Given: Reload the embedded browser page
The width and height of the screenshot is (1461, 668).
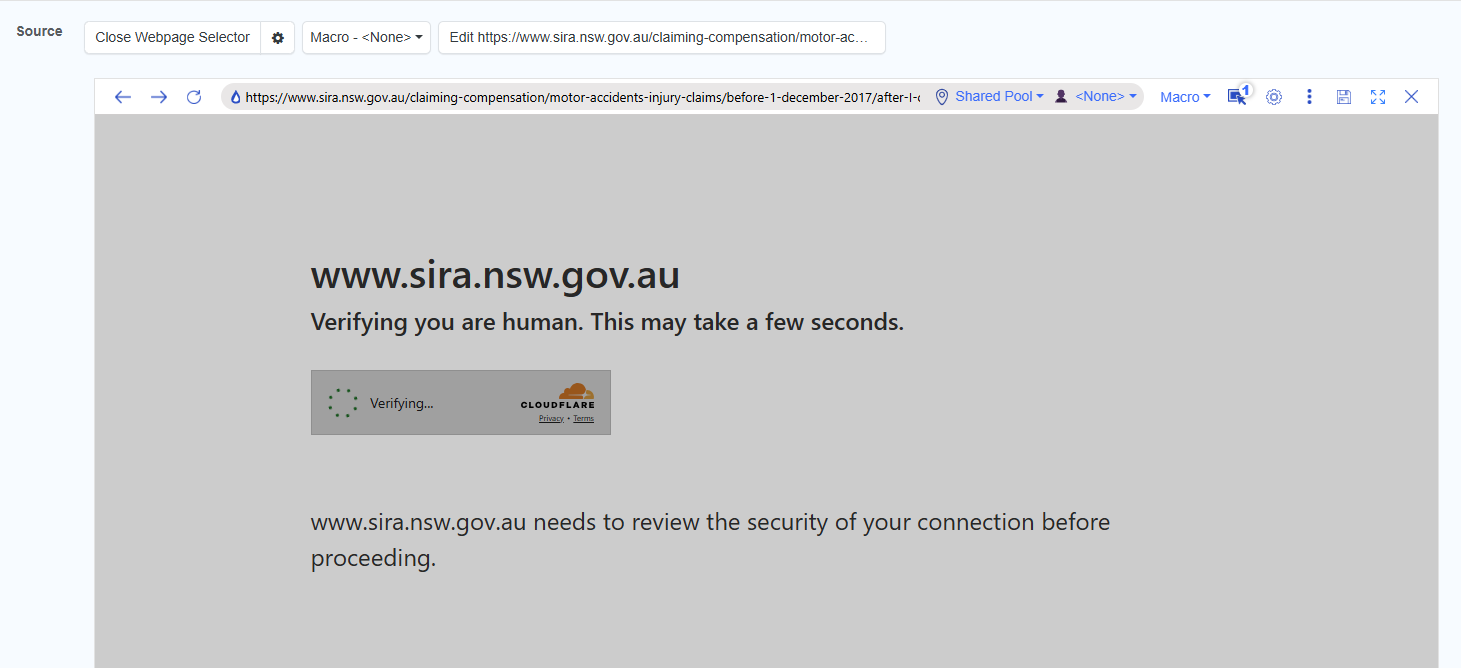Looking at the screenshot, I should tap(194, 97).
